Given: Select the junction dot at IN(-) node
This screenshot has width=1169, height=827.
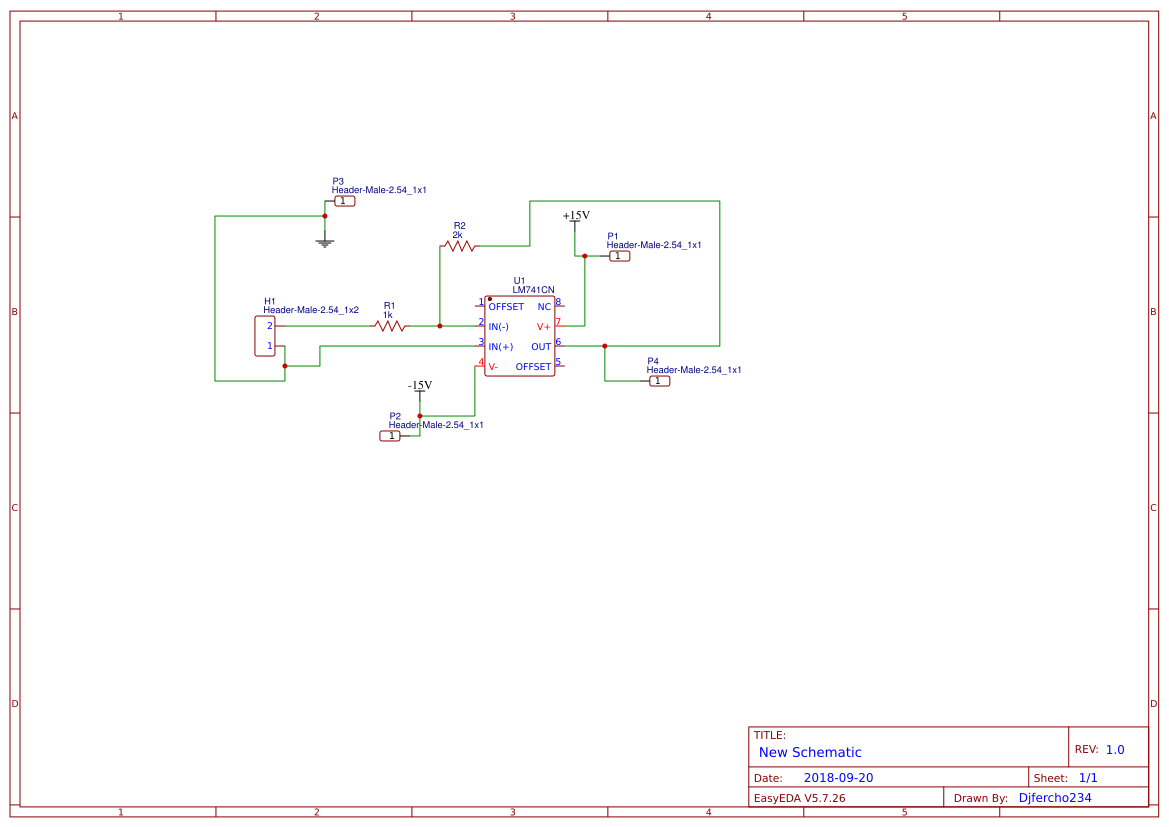Looking at the screenshot, I should [440, 326].
